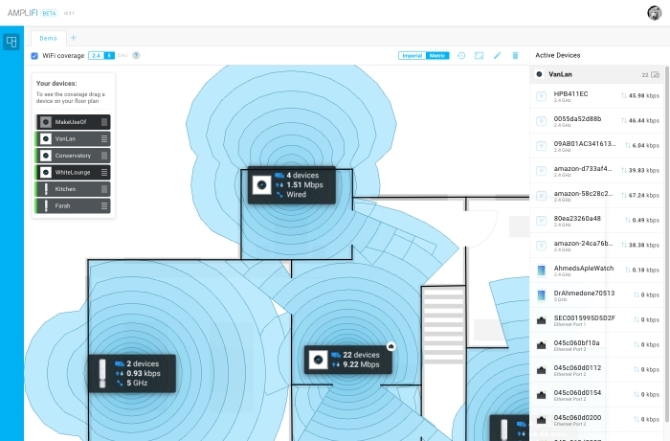Select MakeUseOf in Your devices
This screenshot has height=441, width=670.
(73, 122)
